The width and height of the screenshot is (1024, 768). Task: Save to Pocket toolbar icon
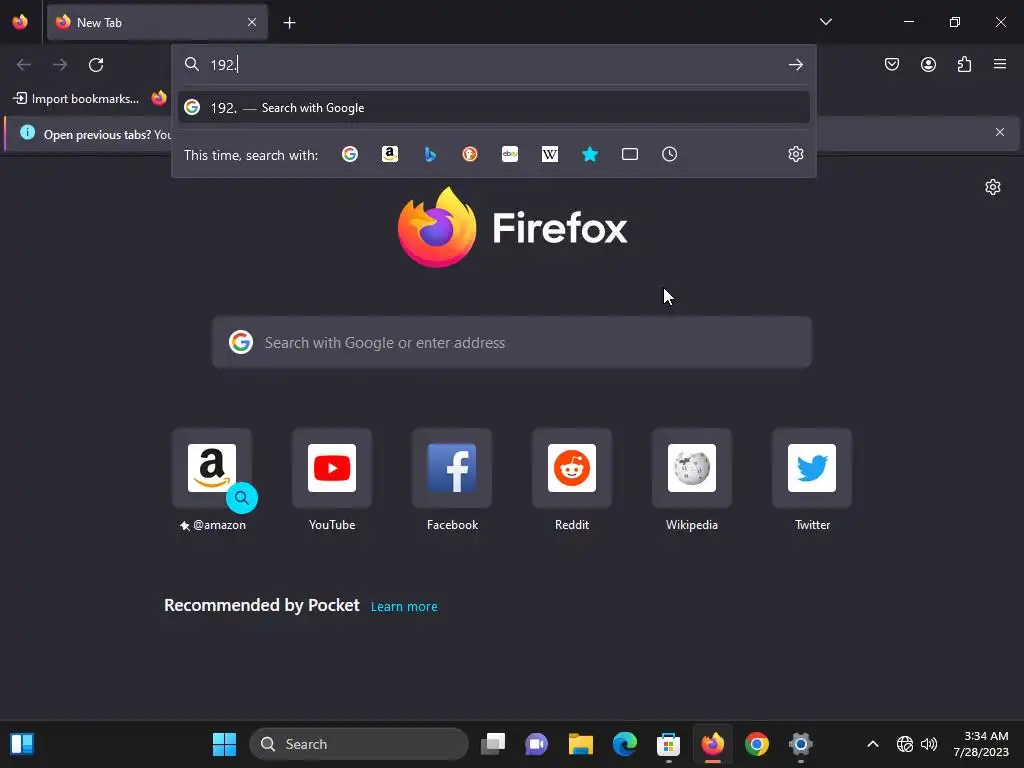(x=892, y=64)
